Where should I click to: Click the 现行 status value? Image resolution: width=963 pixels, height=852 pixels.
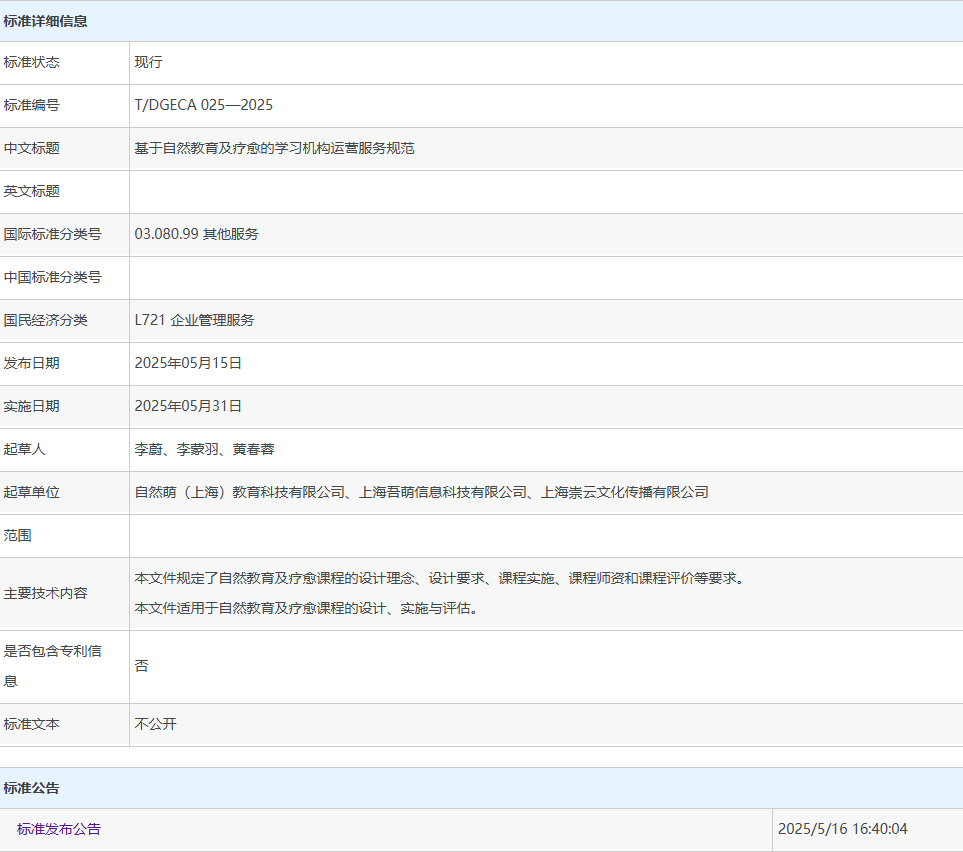(149, 62)
